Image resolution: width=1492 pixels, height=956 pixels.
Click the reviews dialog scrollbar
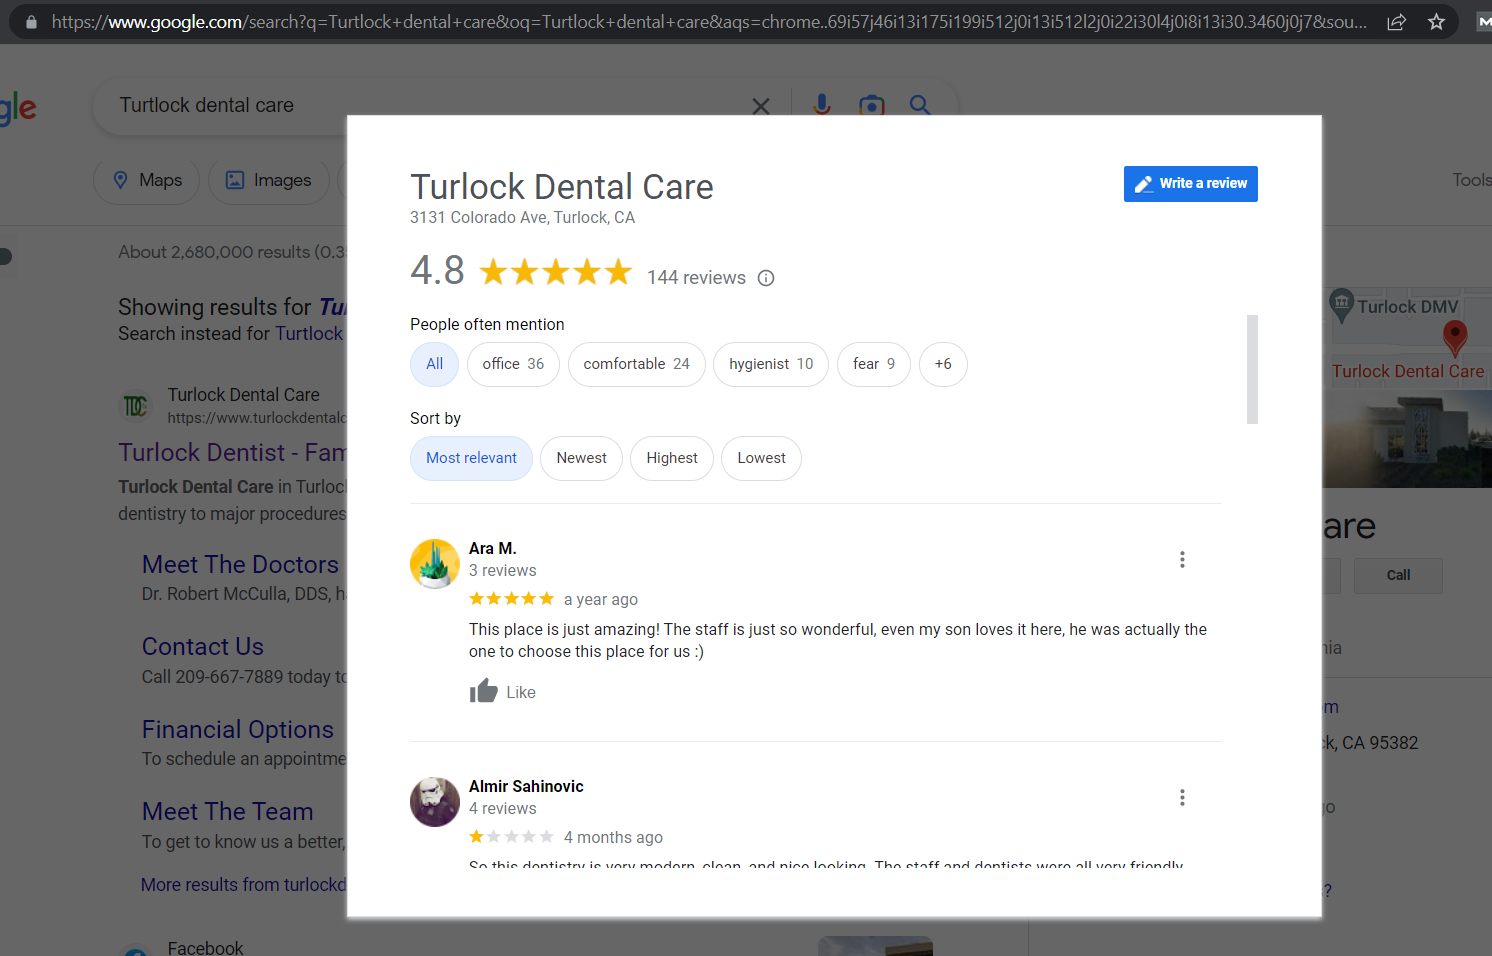(x=1252, y=369)
